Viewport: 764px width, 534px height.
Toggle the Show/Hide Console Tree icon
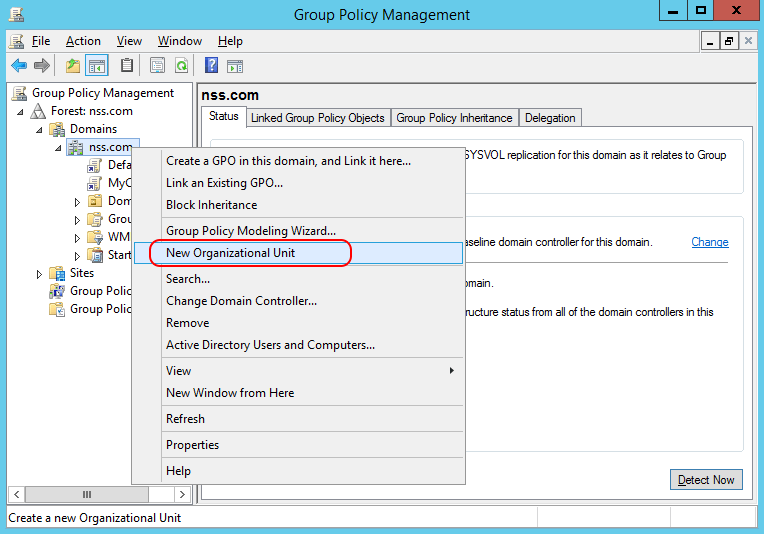[x=97, y=66]
